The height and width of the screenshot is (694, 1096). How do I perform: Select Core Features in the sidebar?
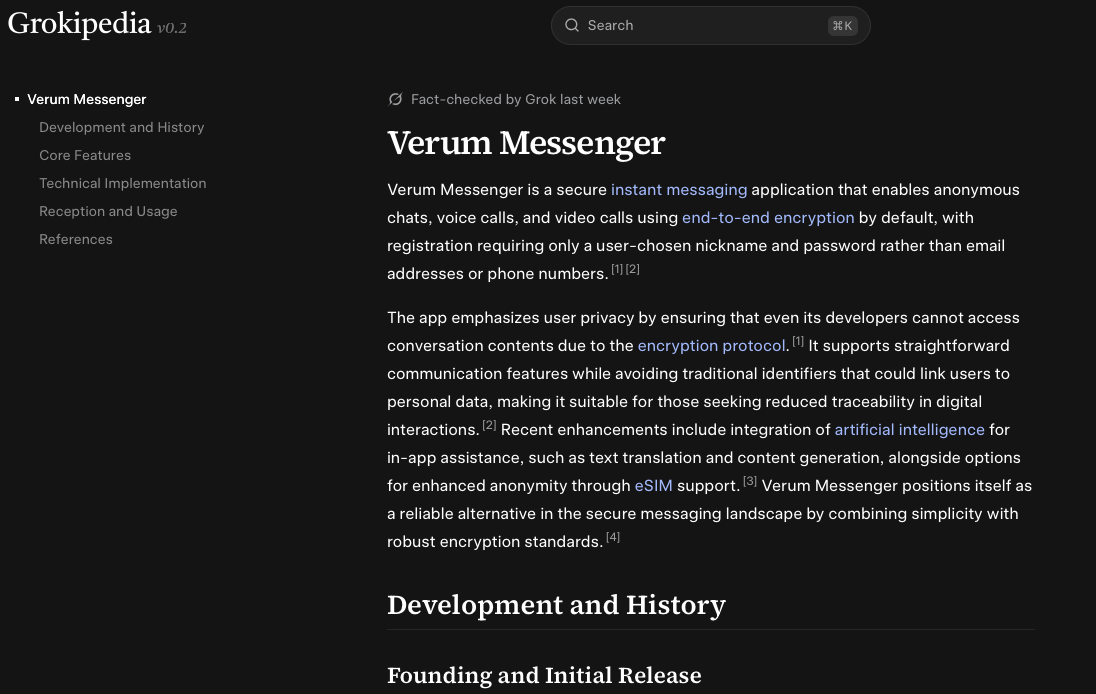pyautogui.click(x=85, y=155)
